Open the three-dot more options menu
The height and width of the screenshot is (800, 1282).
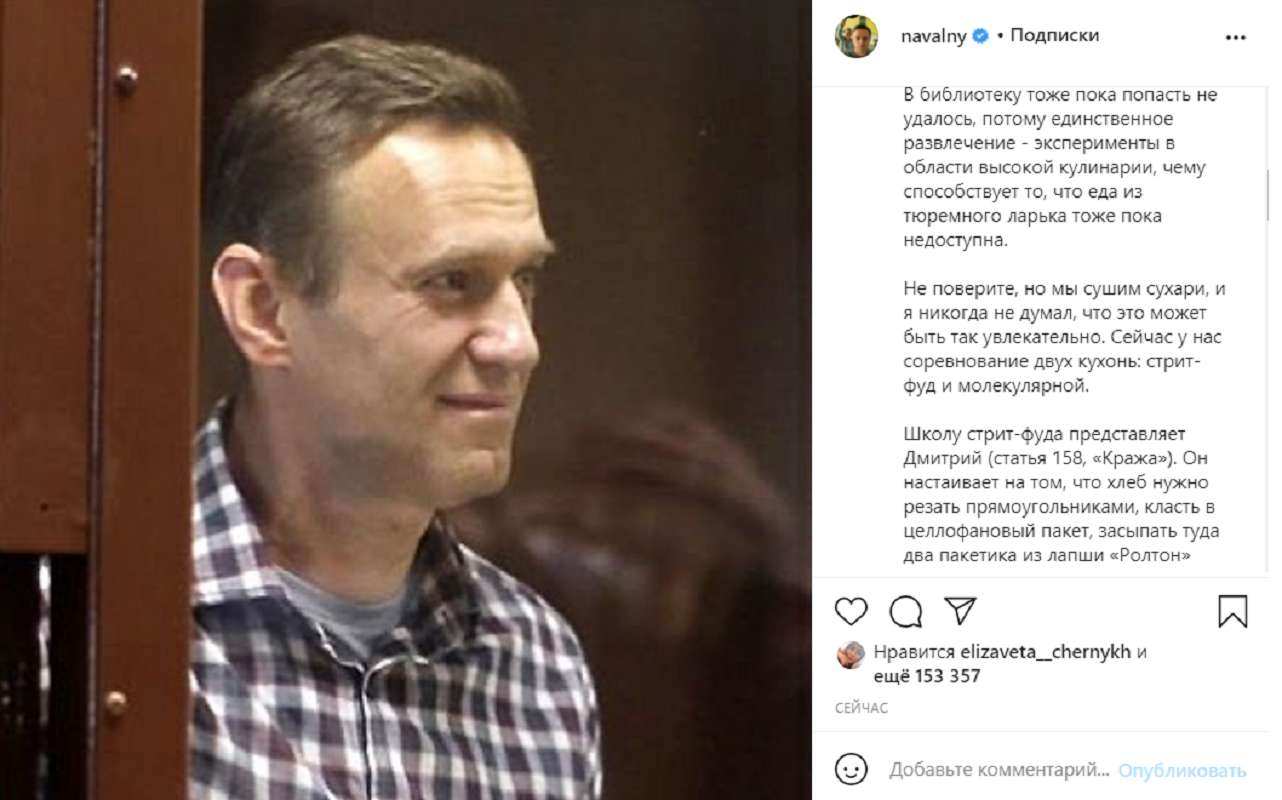click(x=1236, y=36)
